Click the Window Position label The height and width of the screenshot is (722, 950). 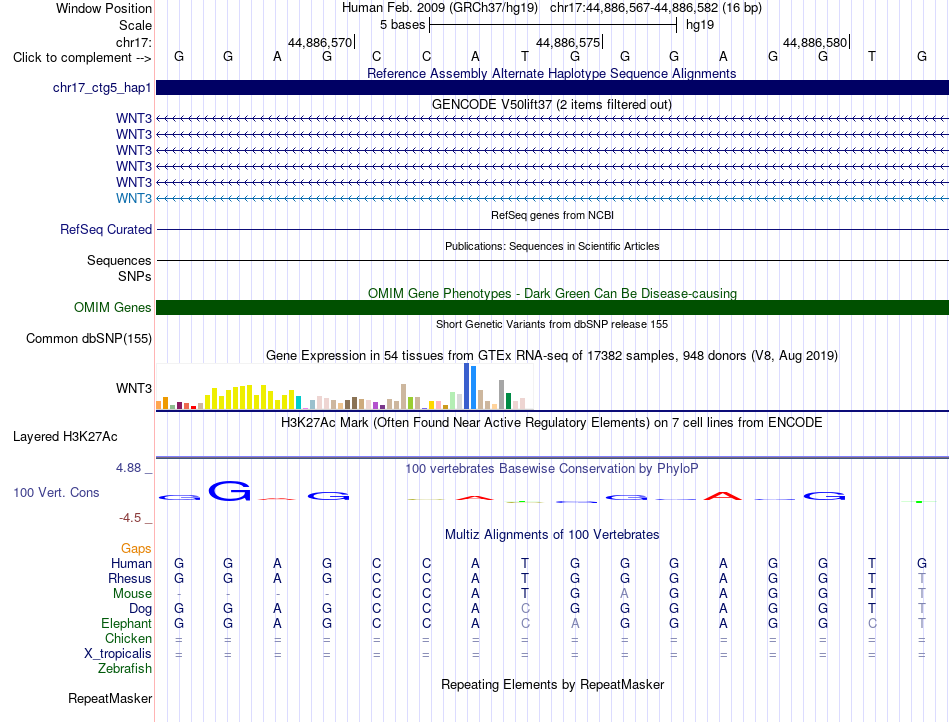tap(104, 8)
